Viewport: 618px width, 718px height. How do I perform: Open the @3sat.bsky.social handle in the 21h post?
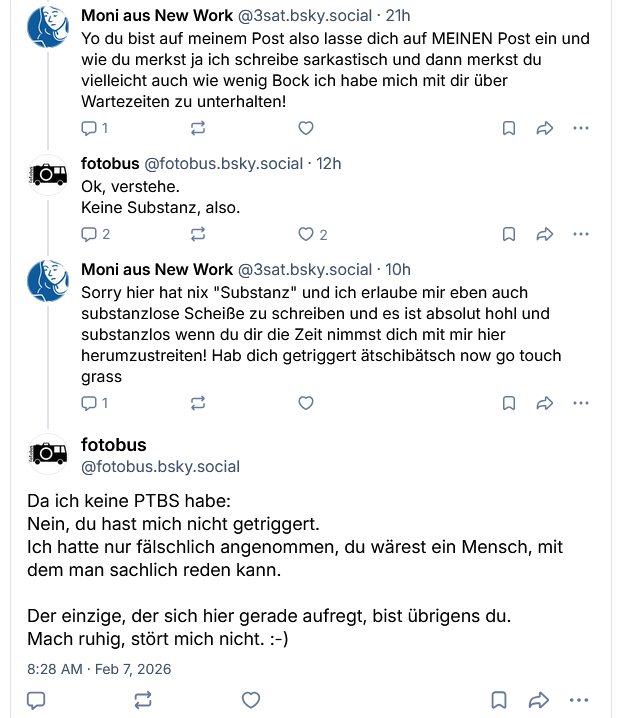304,16
